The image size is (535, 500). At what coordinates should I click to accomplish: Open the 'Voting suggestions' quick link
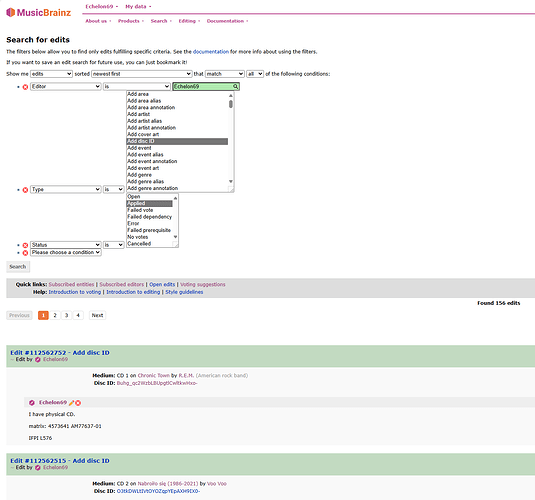pyautogui.click(x=203, y=284)
